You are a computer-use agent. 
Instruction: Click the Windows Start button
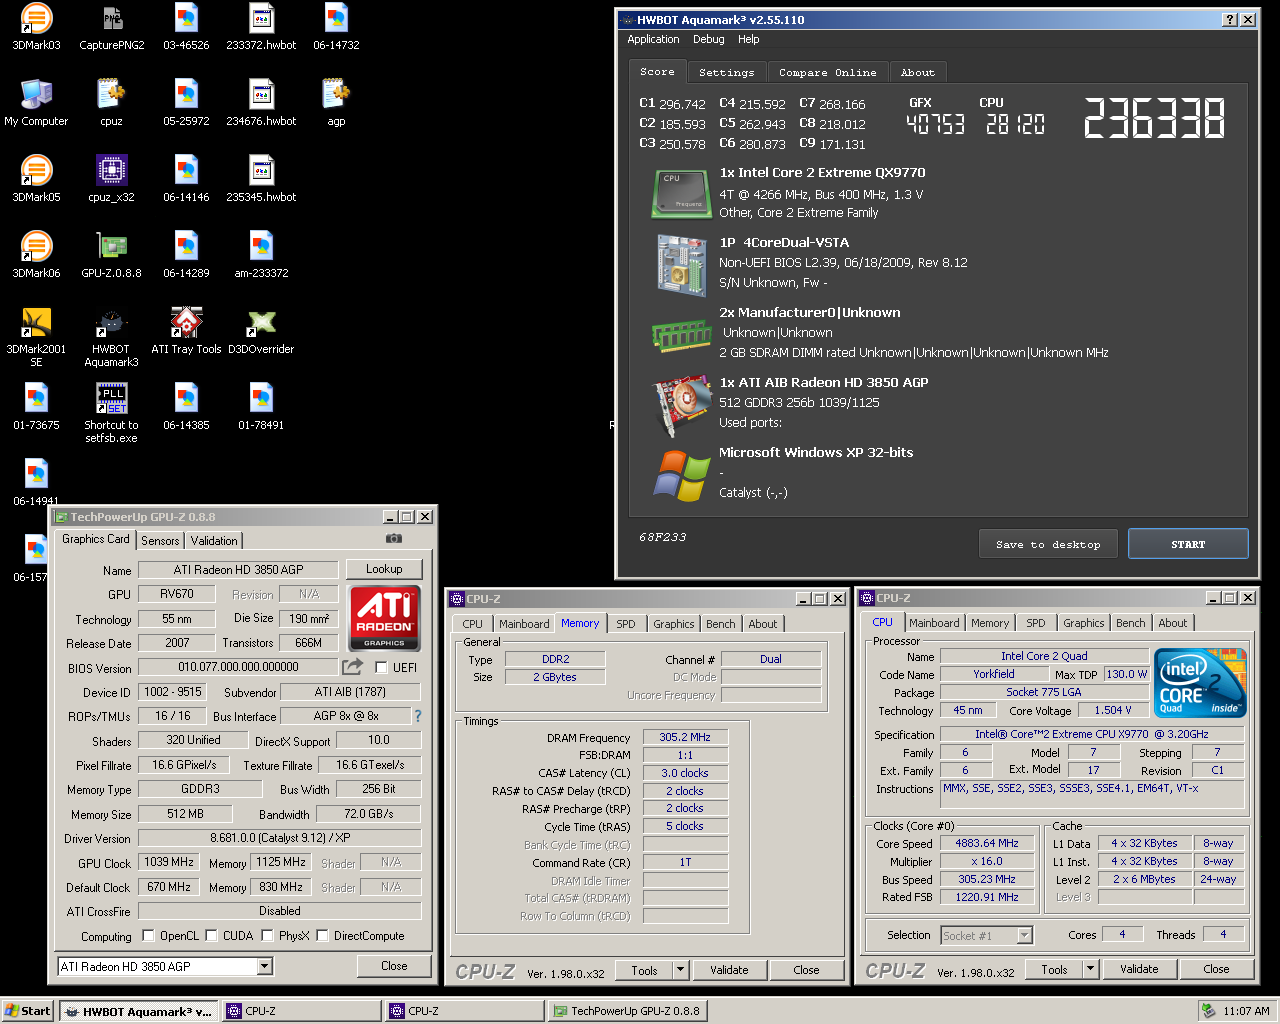tap(28, 1011)
